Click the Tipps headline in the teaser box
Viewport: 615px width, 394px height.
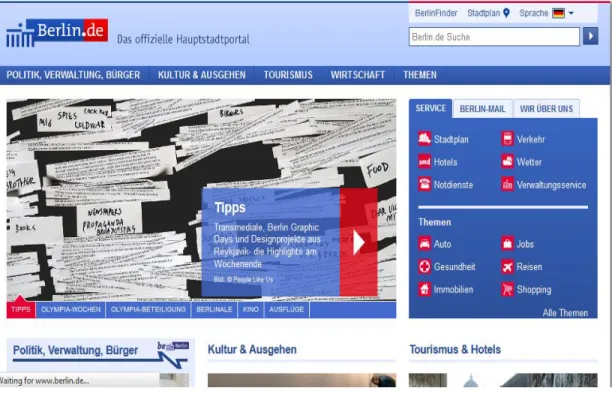click(231, 208)
